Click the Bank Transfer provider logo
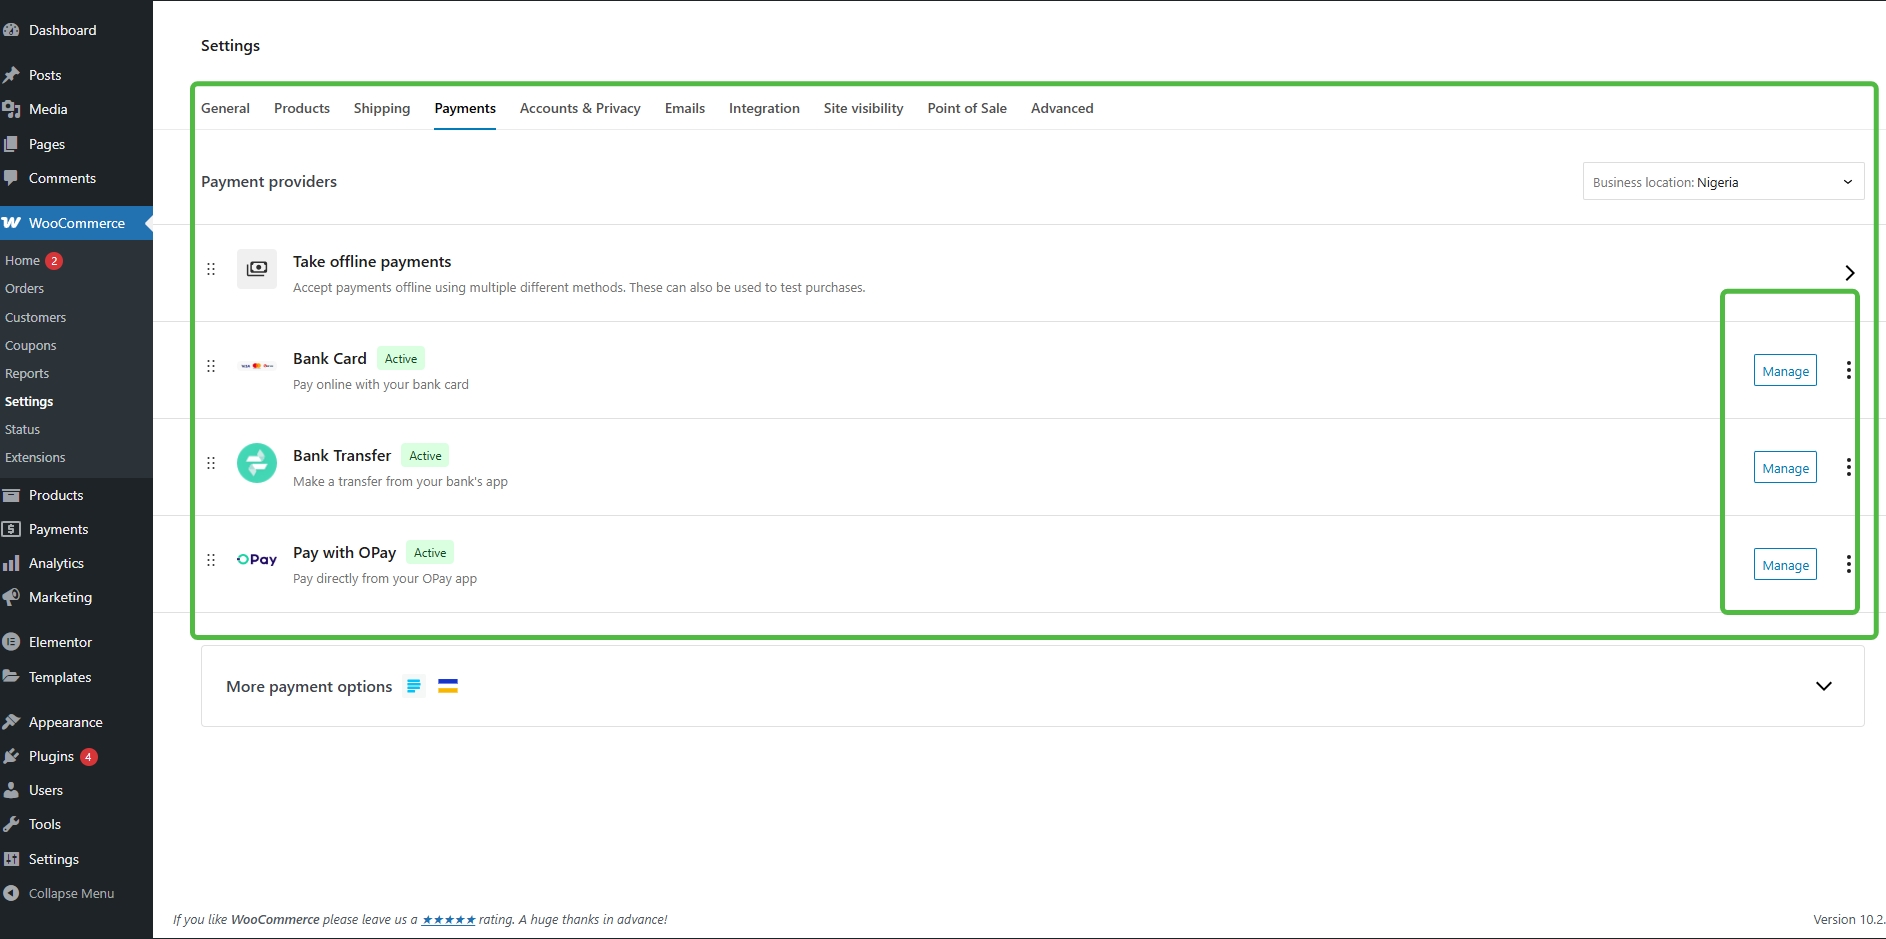The width and height of the screenshot is (1886, 939). [x=256, y=463]
